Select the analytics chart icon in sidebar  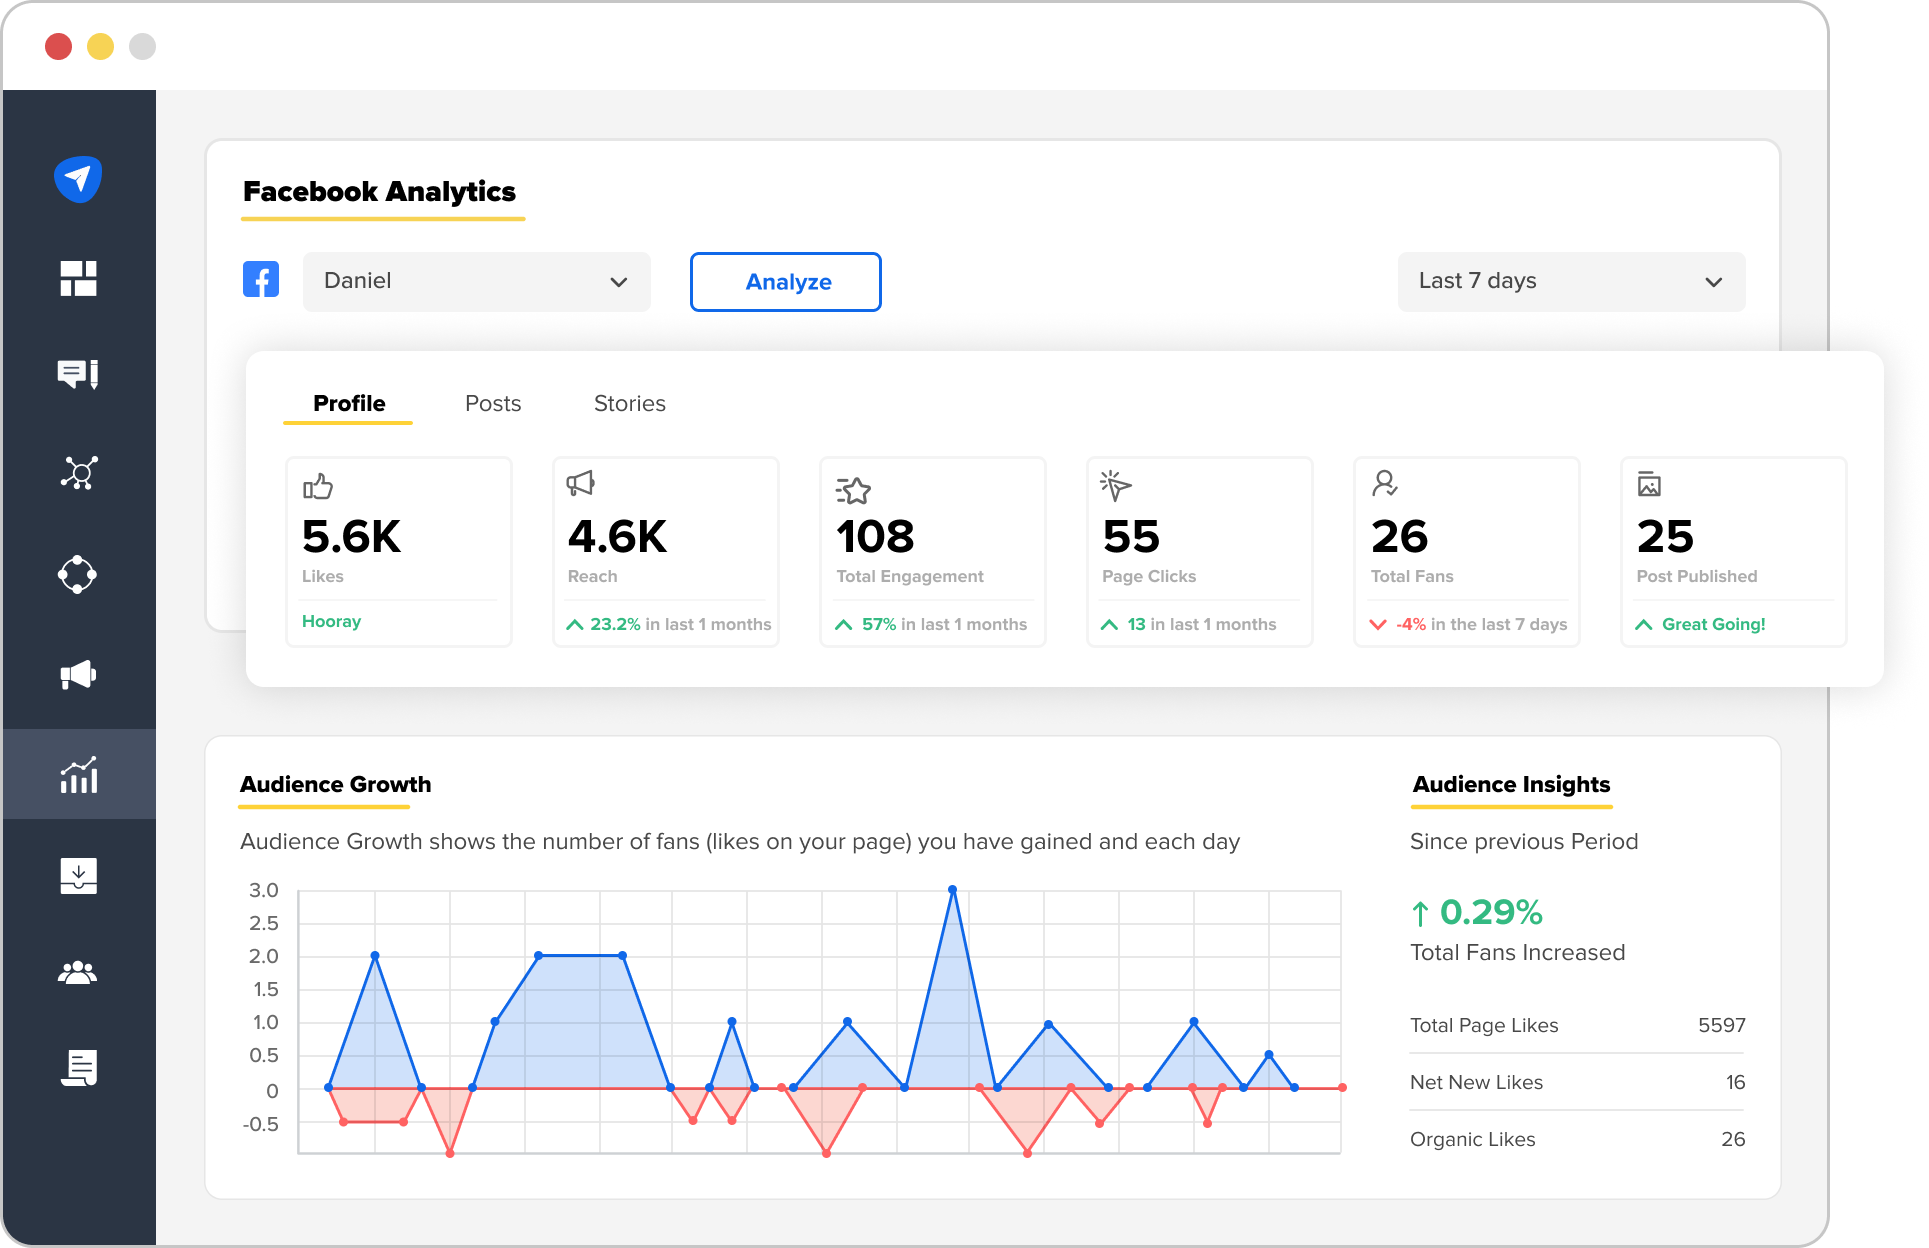(79, 774)
